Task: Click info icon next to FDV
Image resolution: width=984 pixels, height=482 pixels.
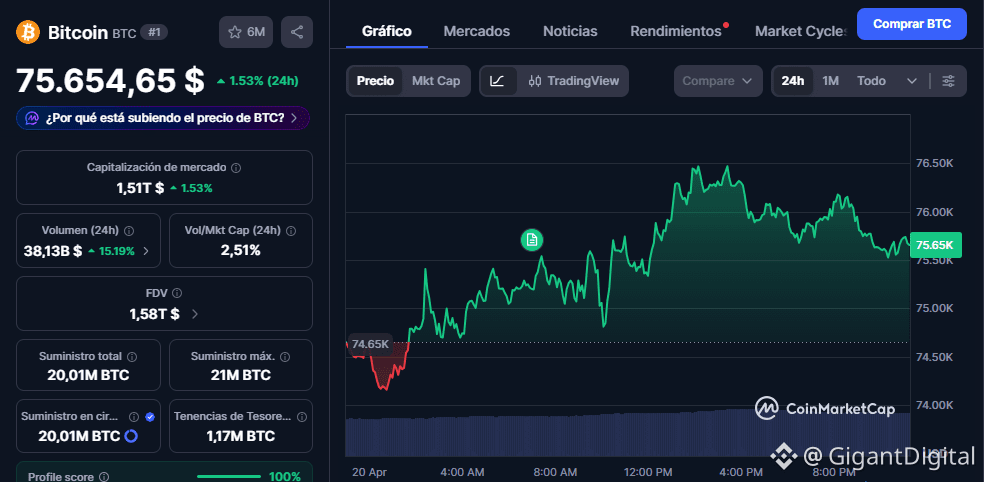Action: tap(177, 293)
